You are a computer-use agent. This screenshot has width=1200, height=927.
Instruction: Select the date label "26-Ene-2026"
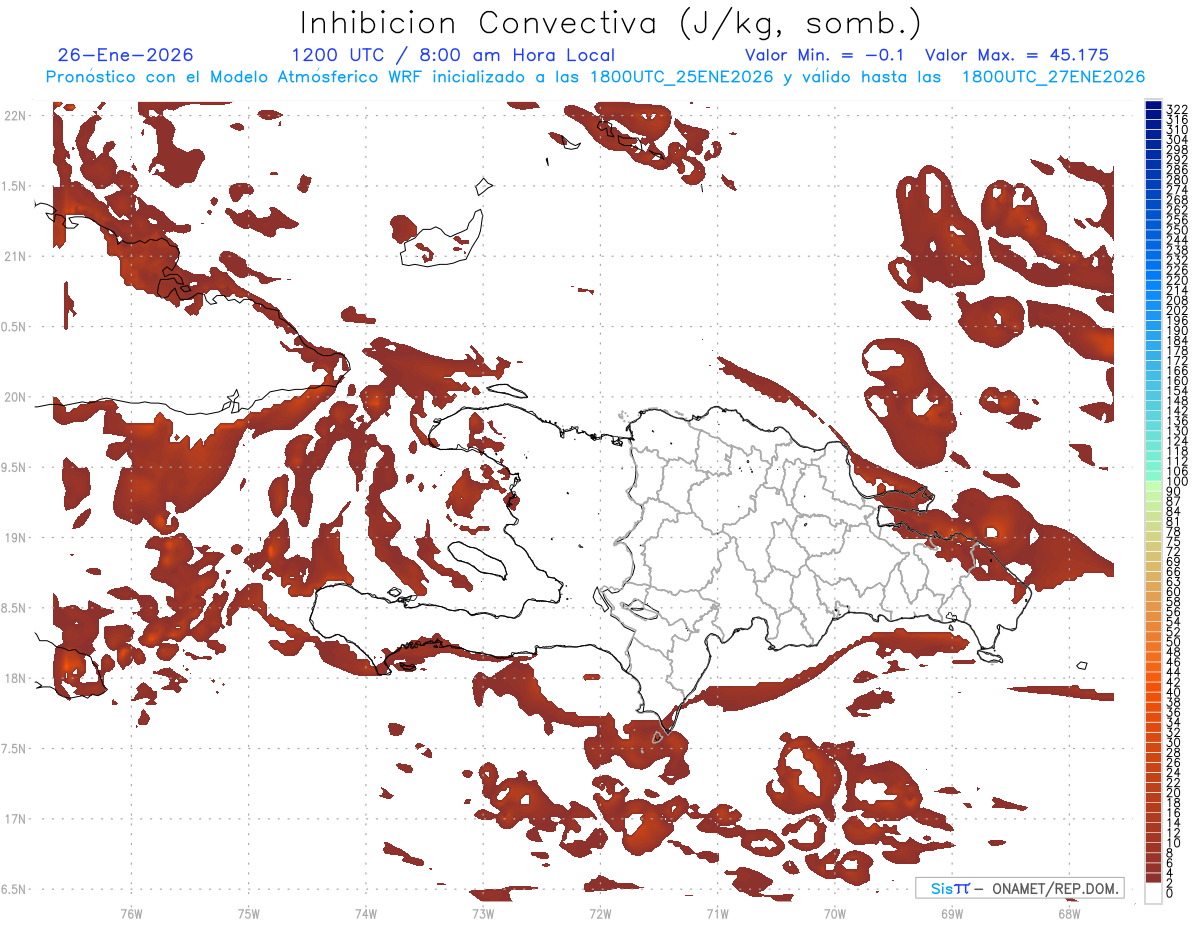(126, 56)
